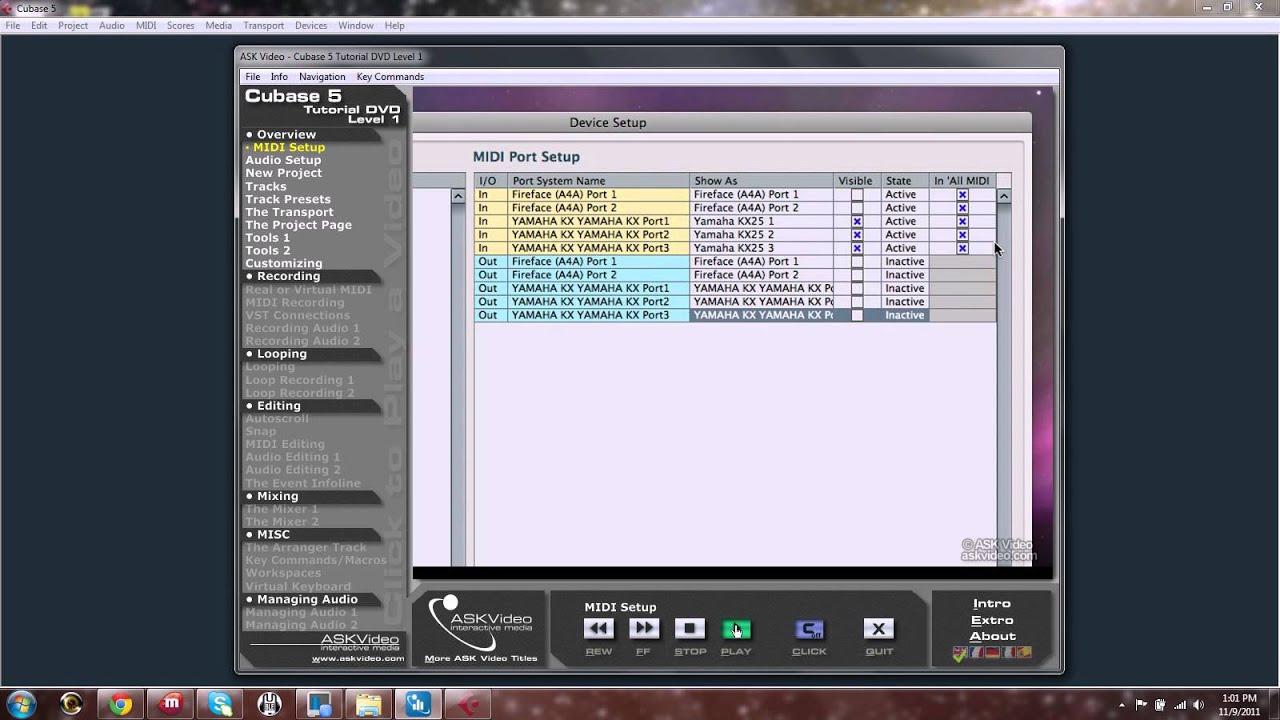The height and width of the screenshot is (720, 1280).
Task: Click the rewind (REW) button
Action: tap(598, 629)
